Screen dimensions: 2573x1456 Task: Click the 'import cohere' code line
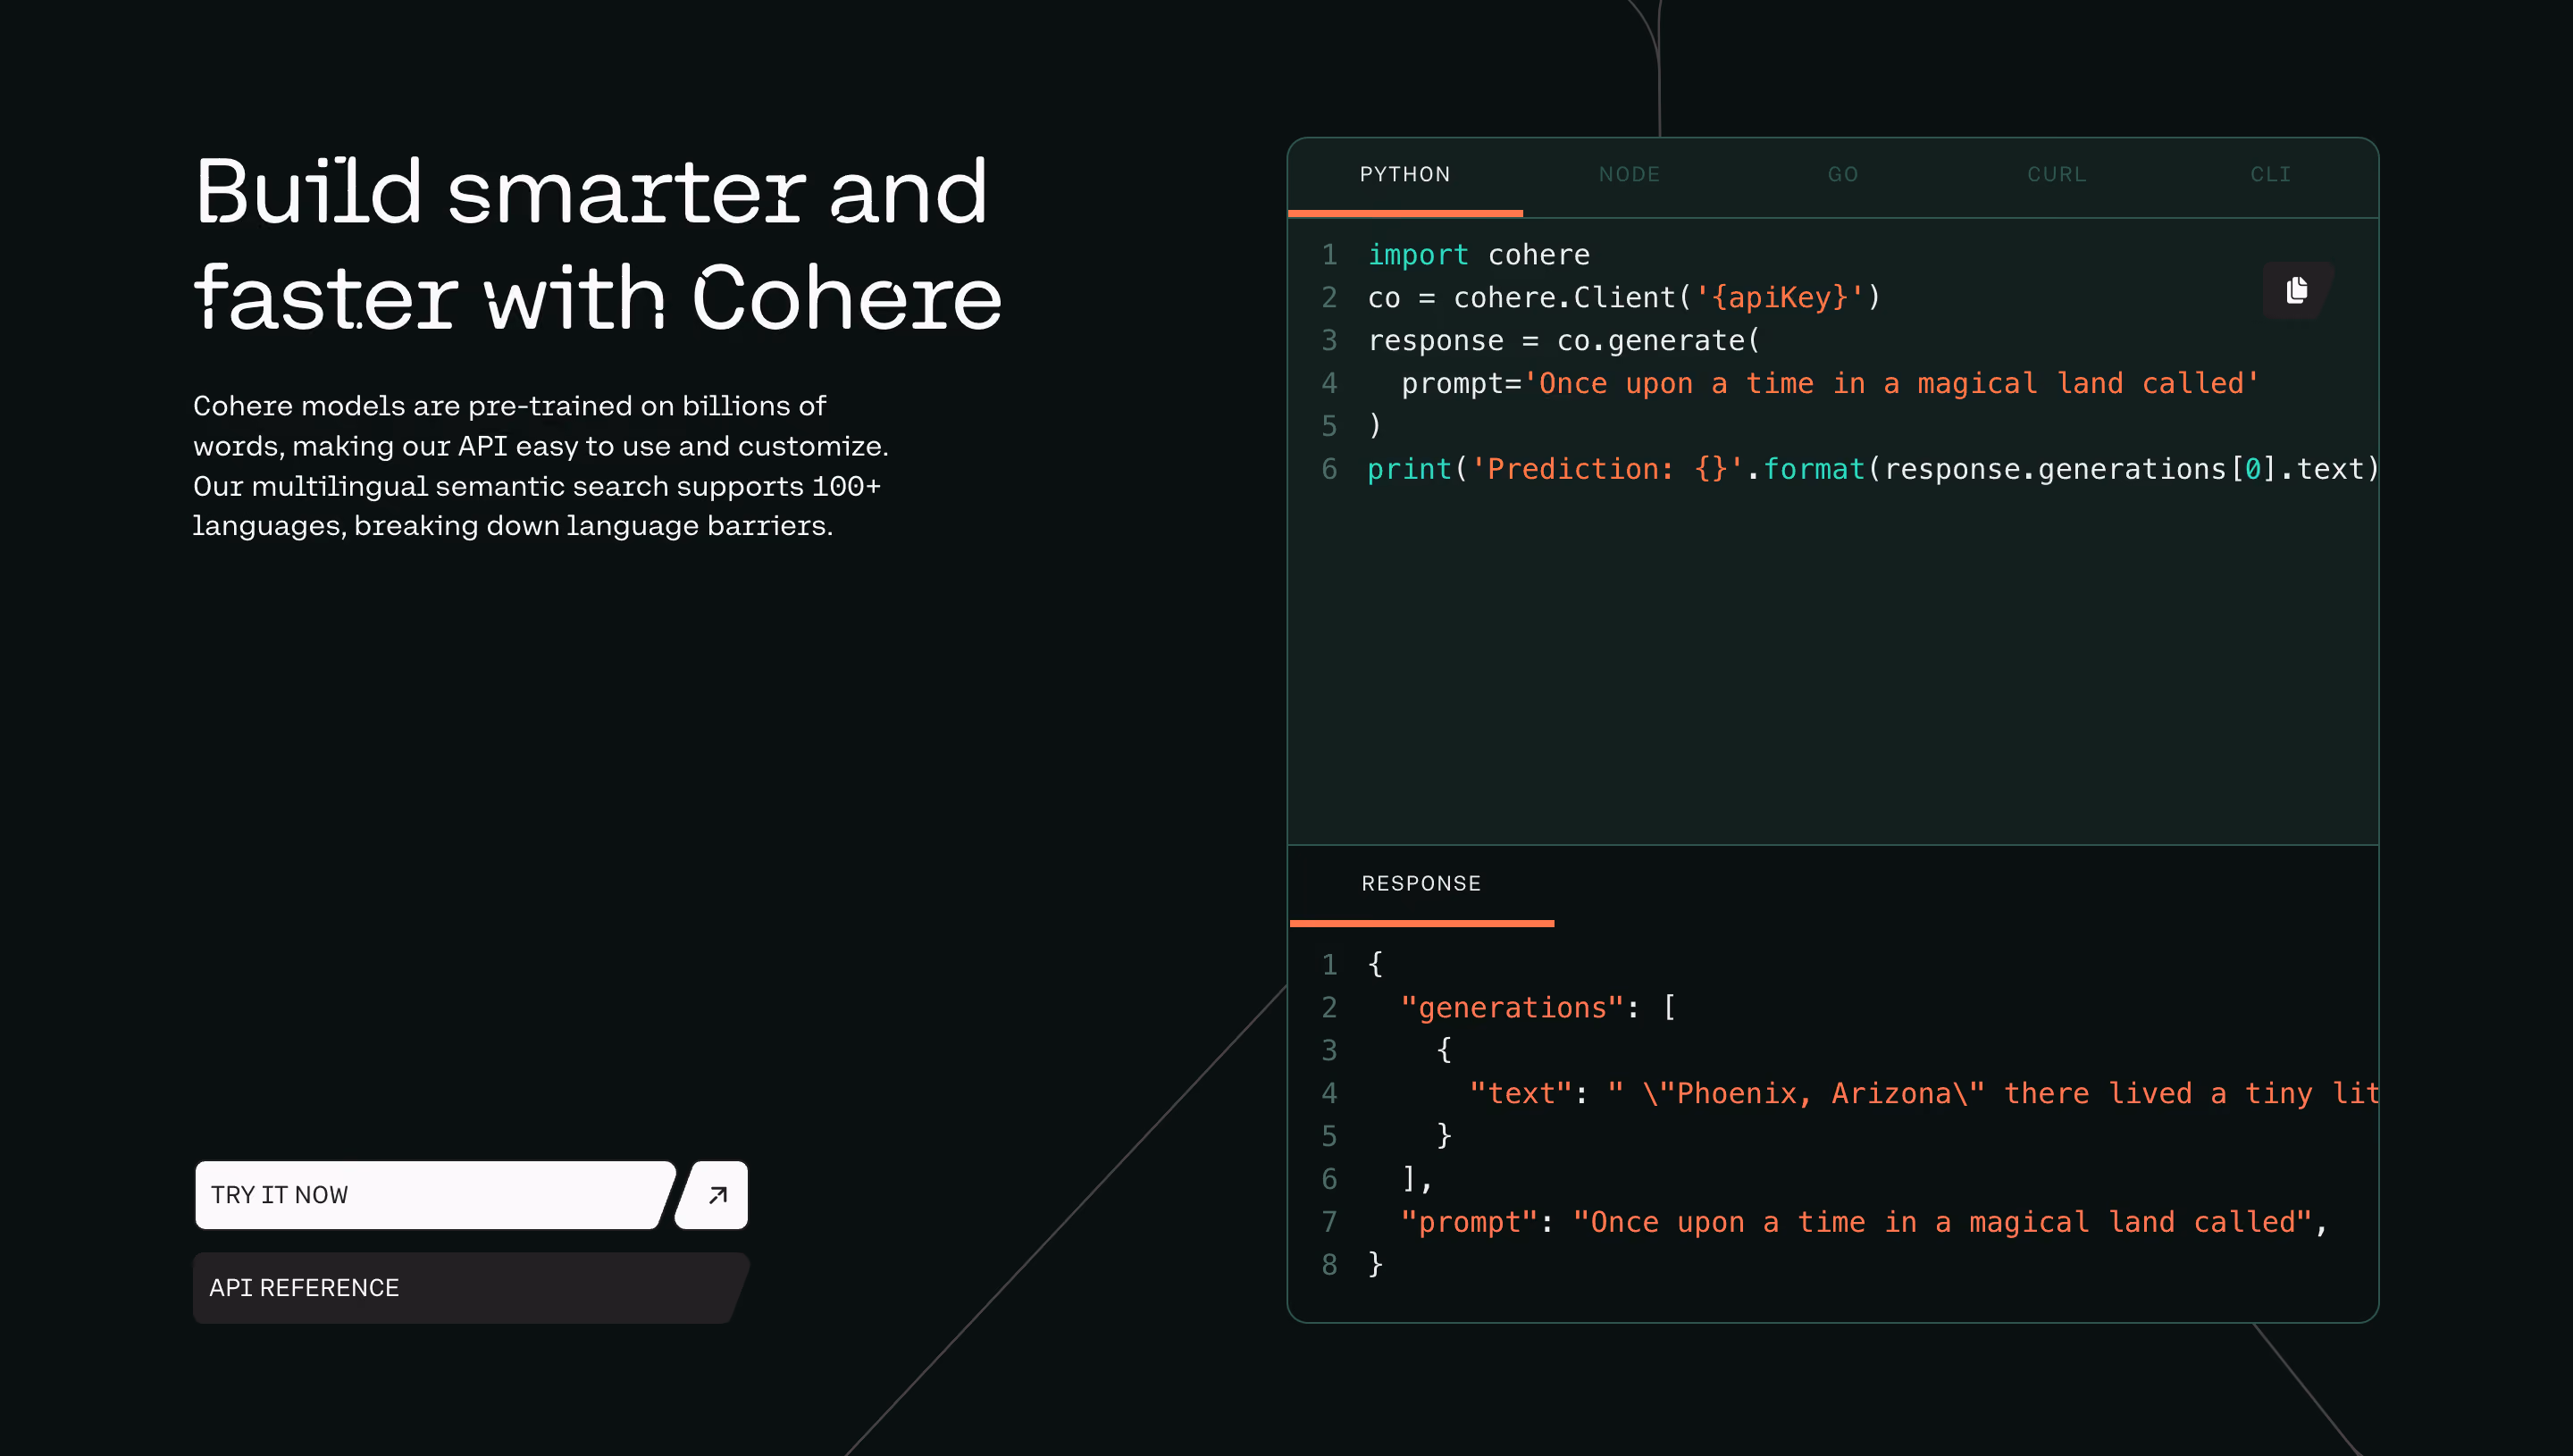[1478, 255]
